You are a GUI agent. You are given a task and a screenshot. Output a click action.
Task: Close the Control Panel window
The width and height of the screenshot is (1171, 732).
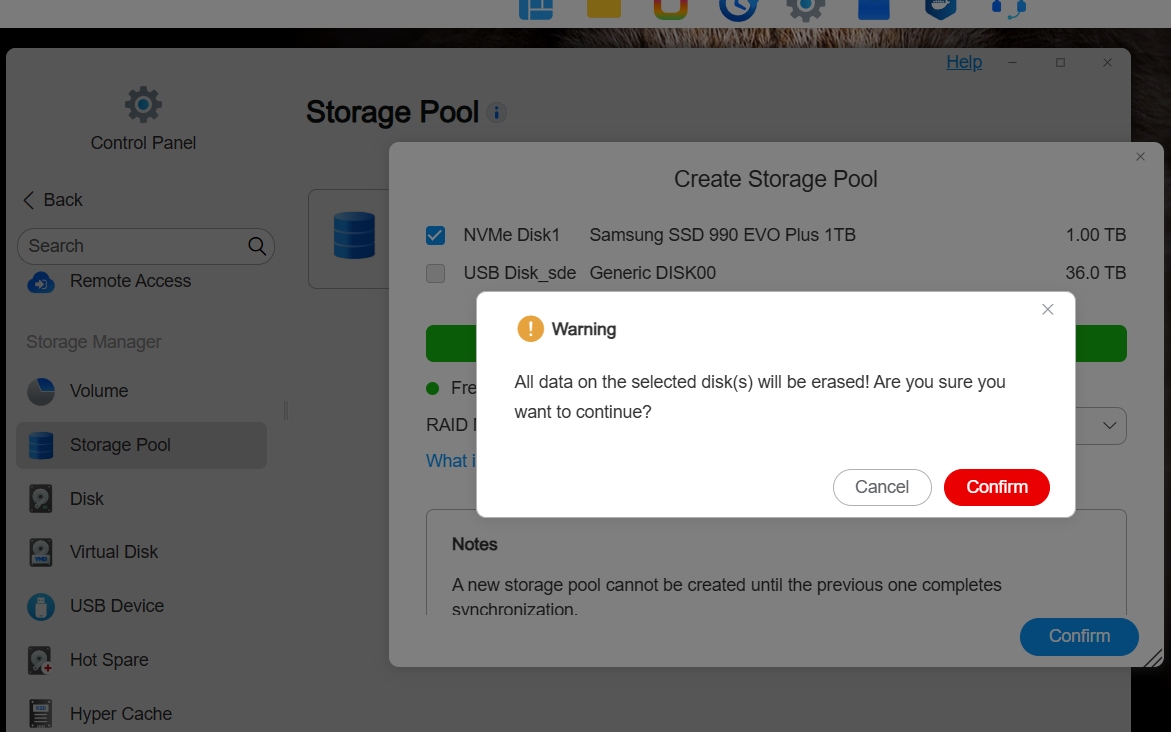1108,63
